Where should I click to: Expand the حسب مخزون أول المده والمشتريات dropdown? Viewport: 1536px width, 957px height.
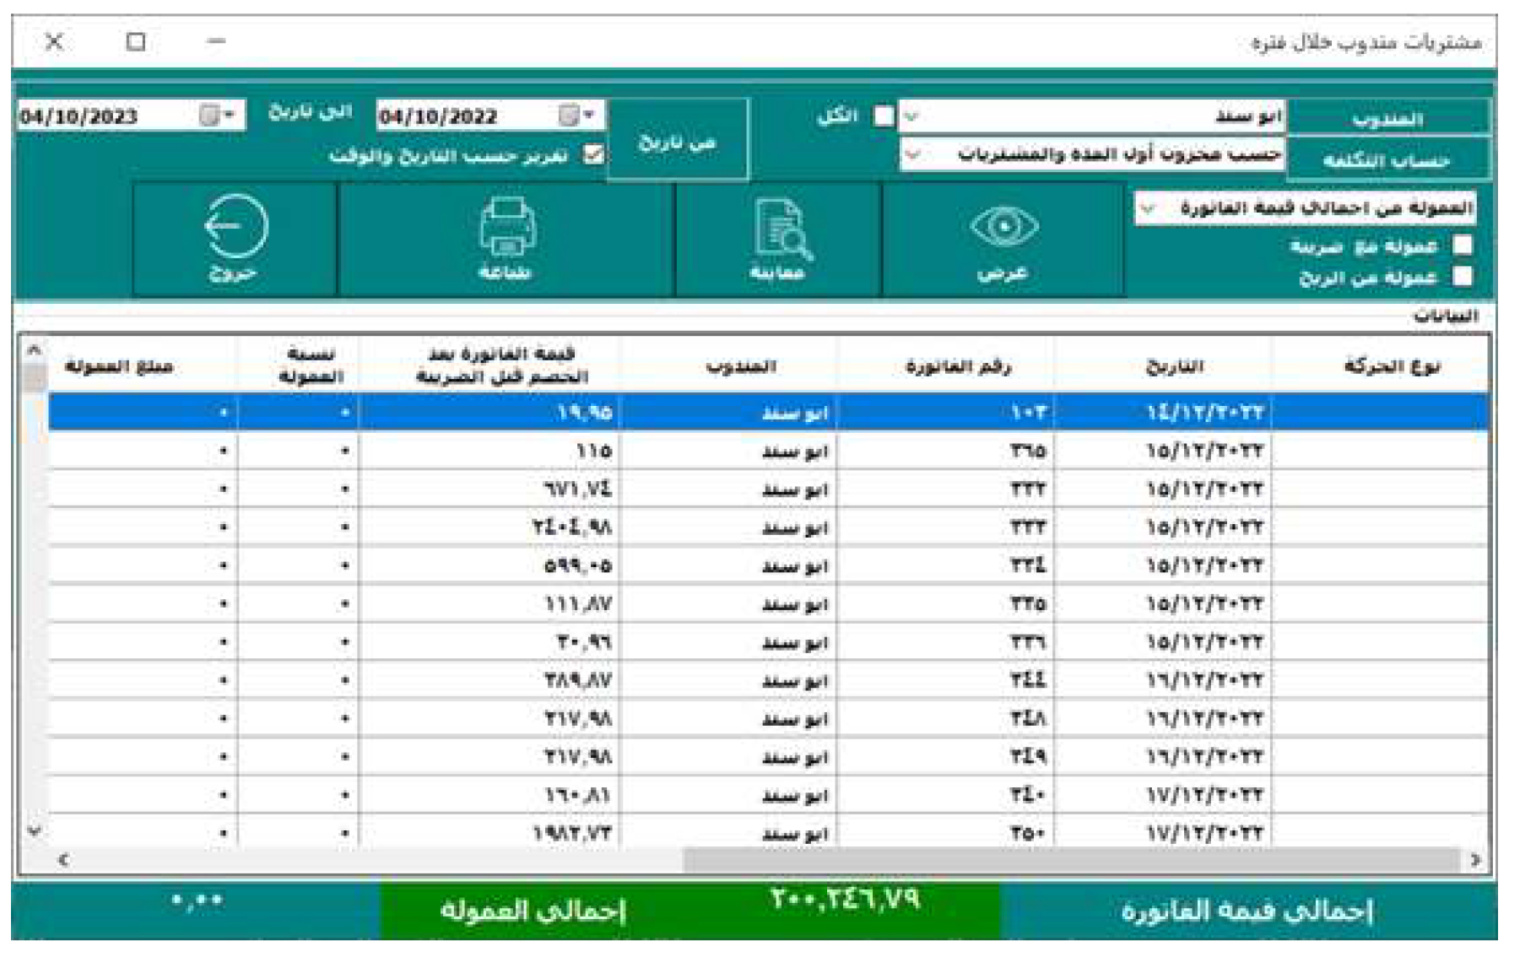pyautogui.click(x=913, y=155)
